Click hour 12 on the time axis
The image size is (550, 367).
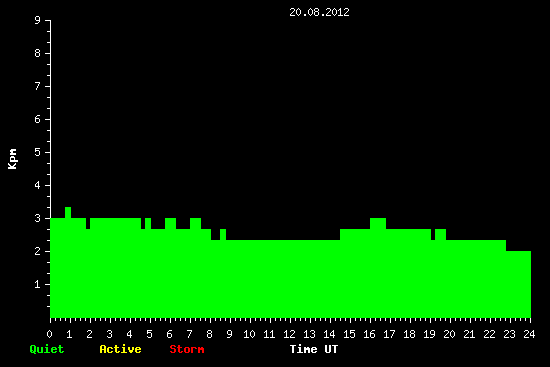[x=289, y=334]
